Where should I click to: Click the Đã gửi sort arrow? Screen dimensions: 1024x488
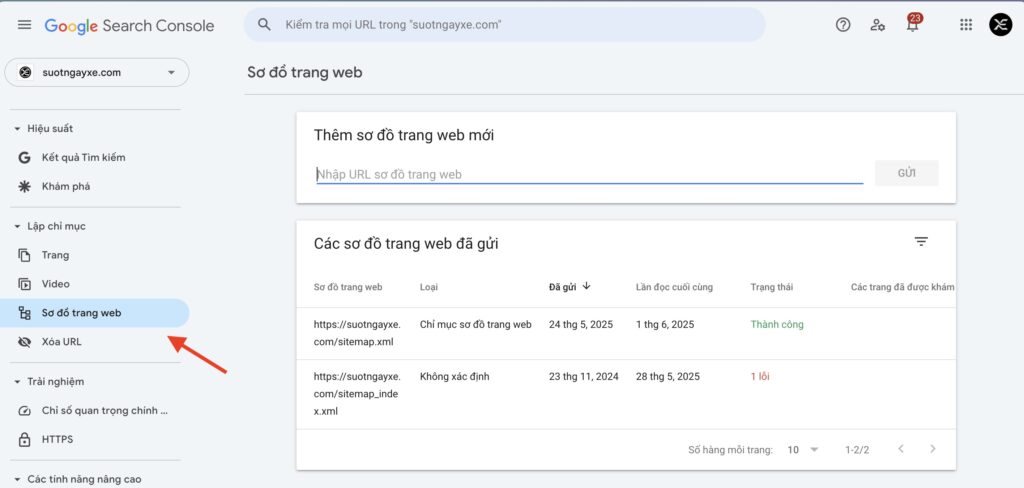coord(586,286)
